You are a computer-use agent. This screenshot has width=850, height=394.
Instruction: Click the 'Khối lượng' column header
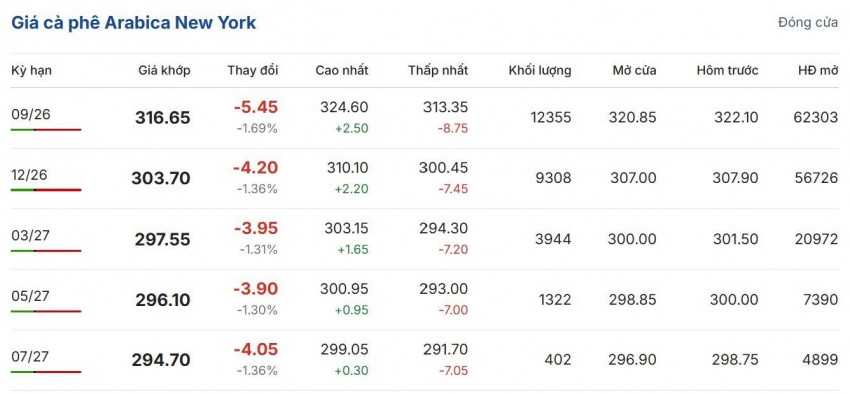coord(540,70)
